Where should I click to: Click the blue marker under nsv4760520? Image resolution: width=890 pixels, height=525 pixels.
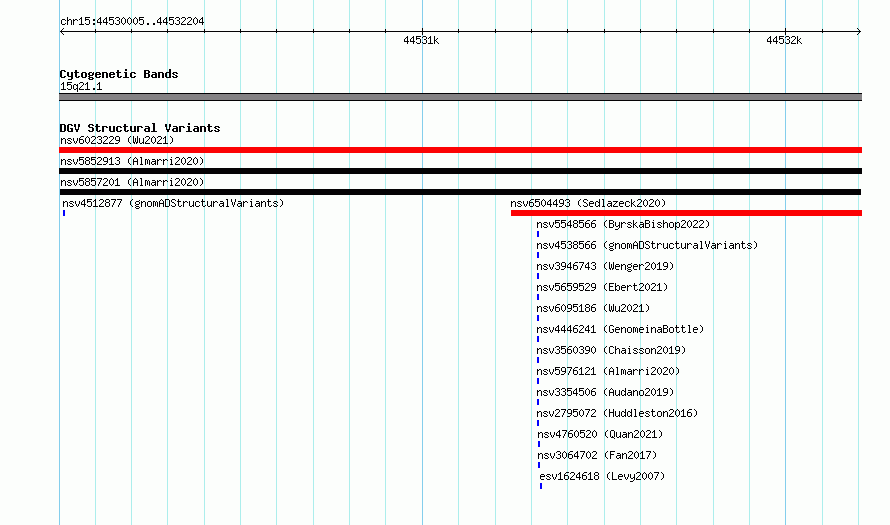click(539, 444)
